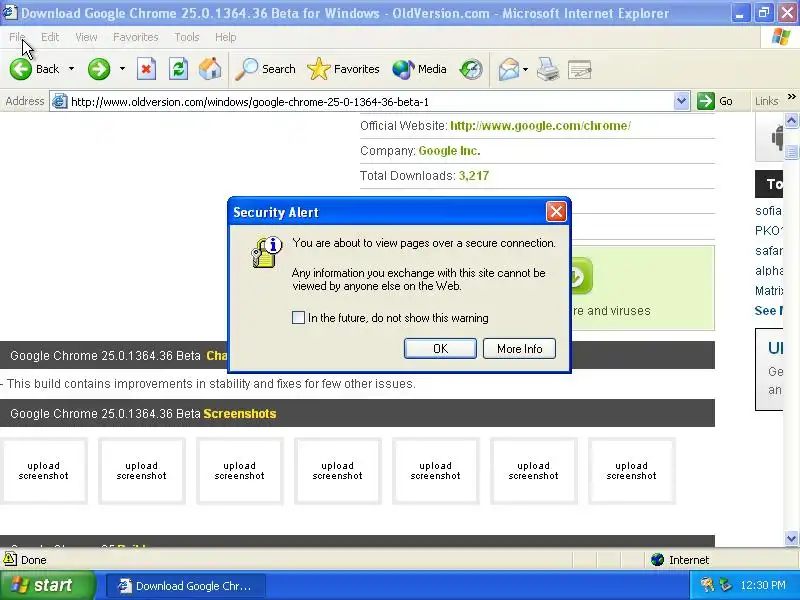Click the green Go arrow button
The image size is (800, 600).
click(x=706, y=101)
